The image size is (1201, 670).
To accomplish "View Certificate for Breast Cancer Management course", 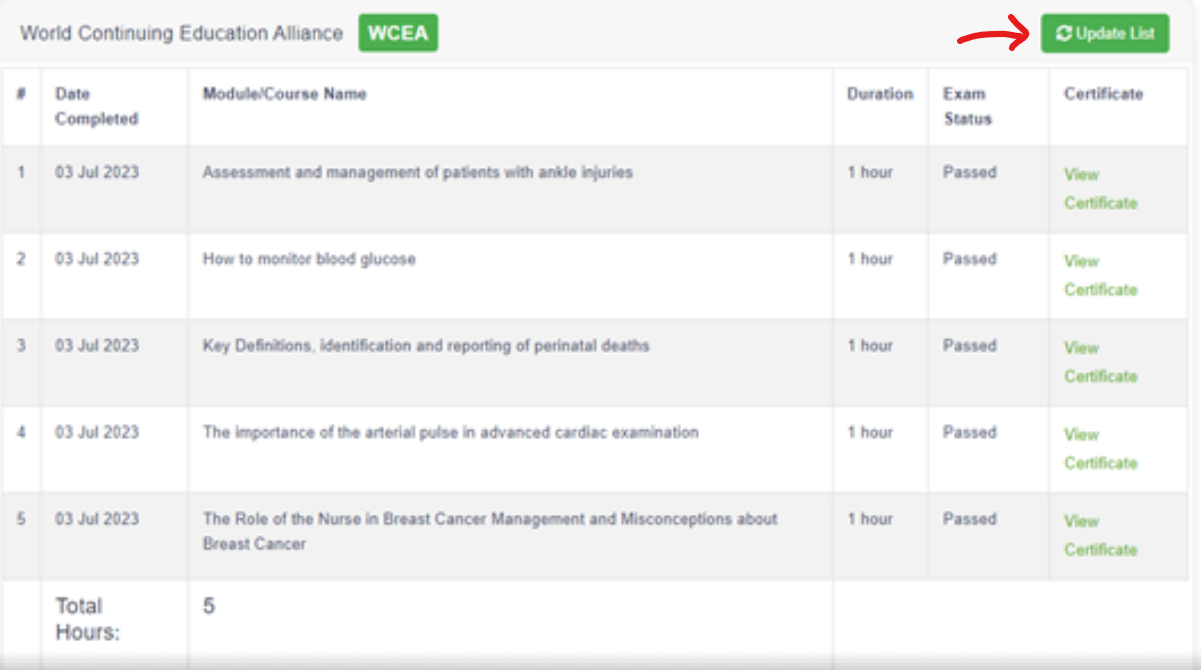I will (x=1100, y=535).
